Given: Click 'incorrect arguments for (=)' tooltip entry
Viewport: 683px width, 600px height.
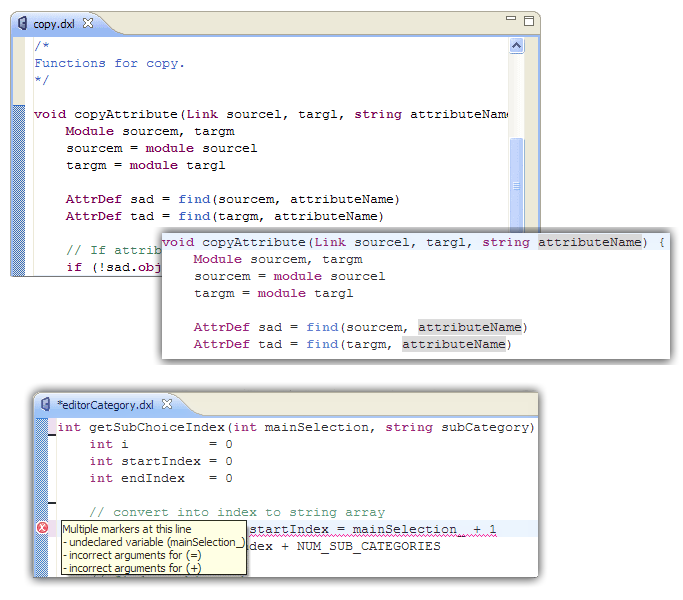Looking at the screenshot, I should pos(132,555).
